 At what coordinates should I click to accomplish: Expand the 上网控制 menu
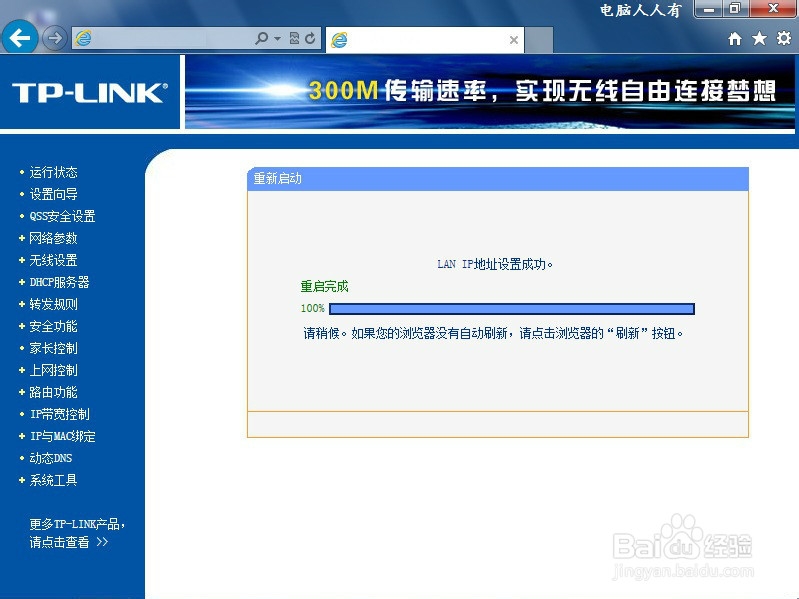point(53,370)
